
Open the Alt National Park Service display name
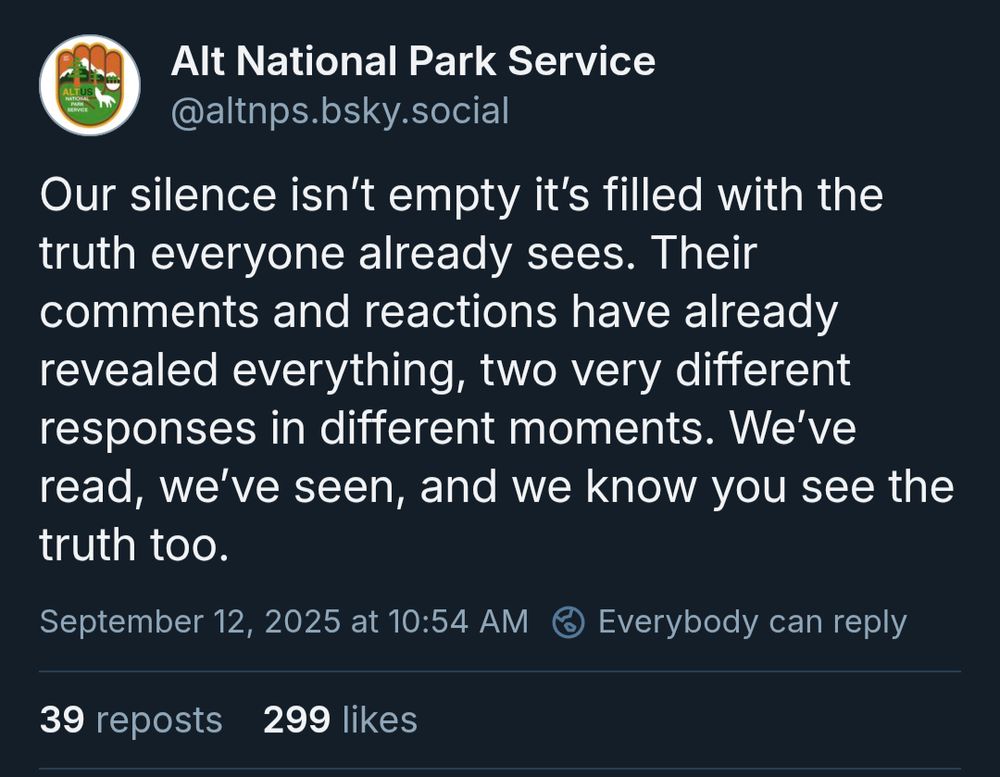pyautogui.click(x=413, y=62)
